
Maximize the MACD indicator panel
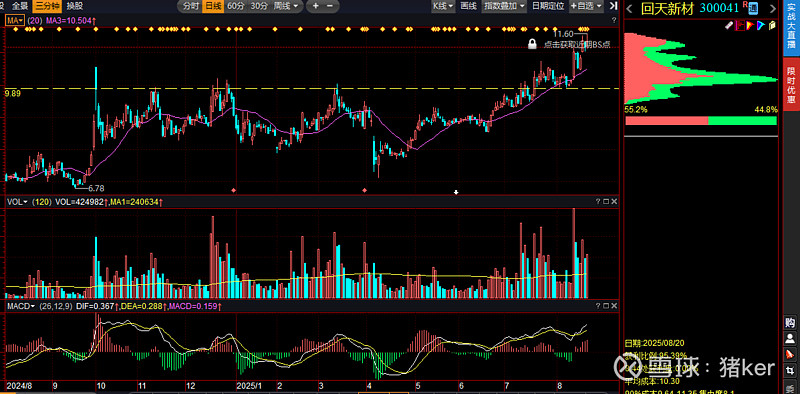(x=606, y=306)
